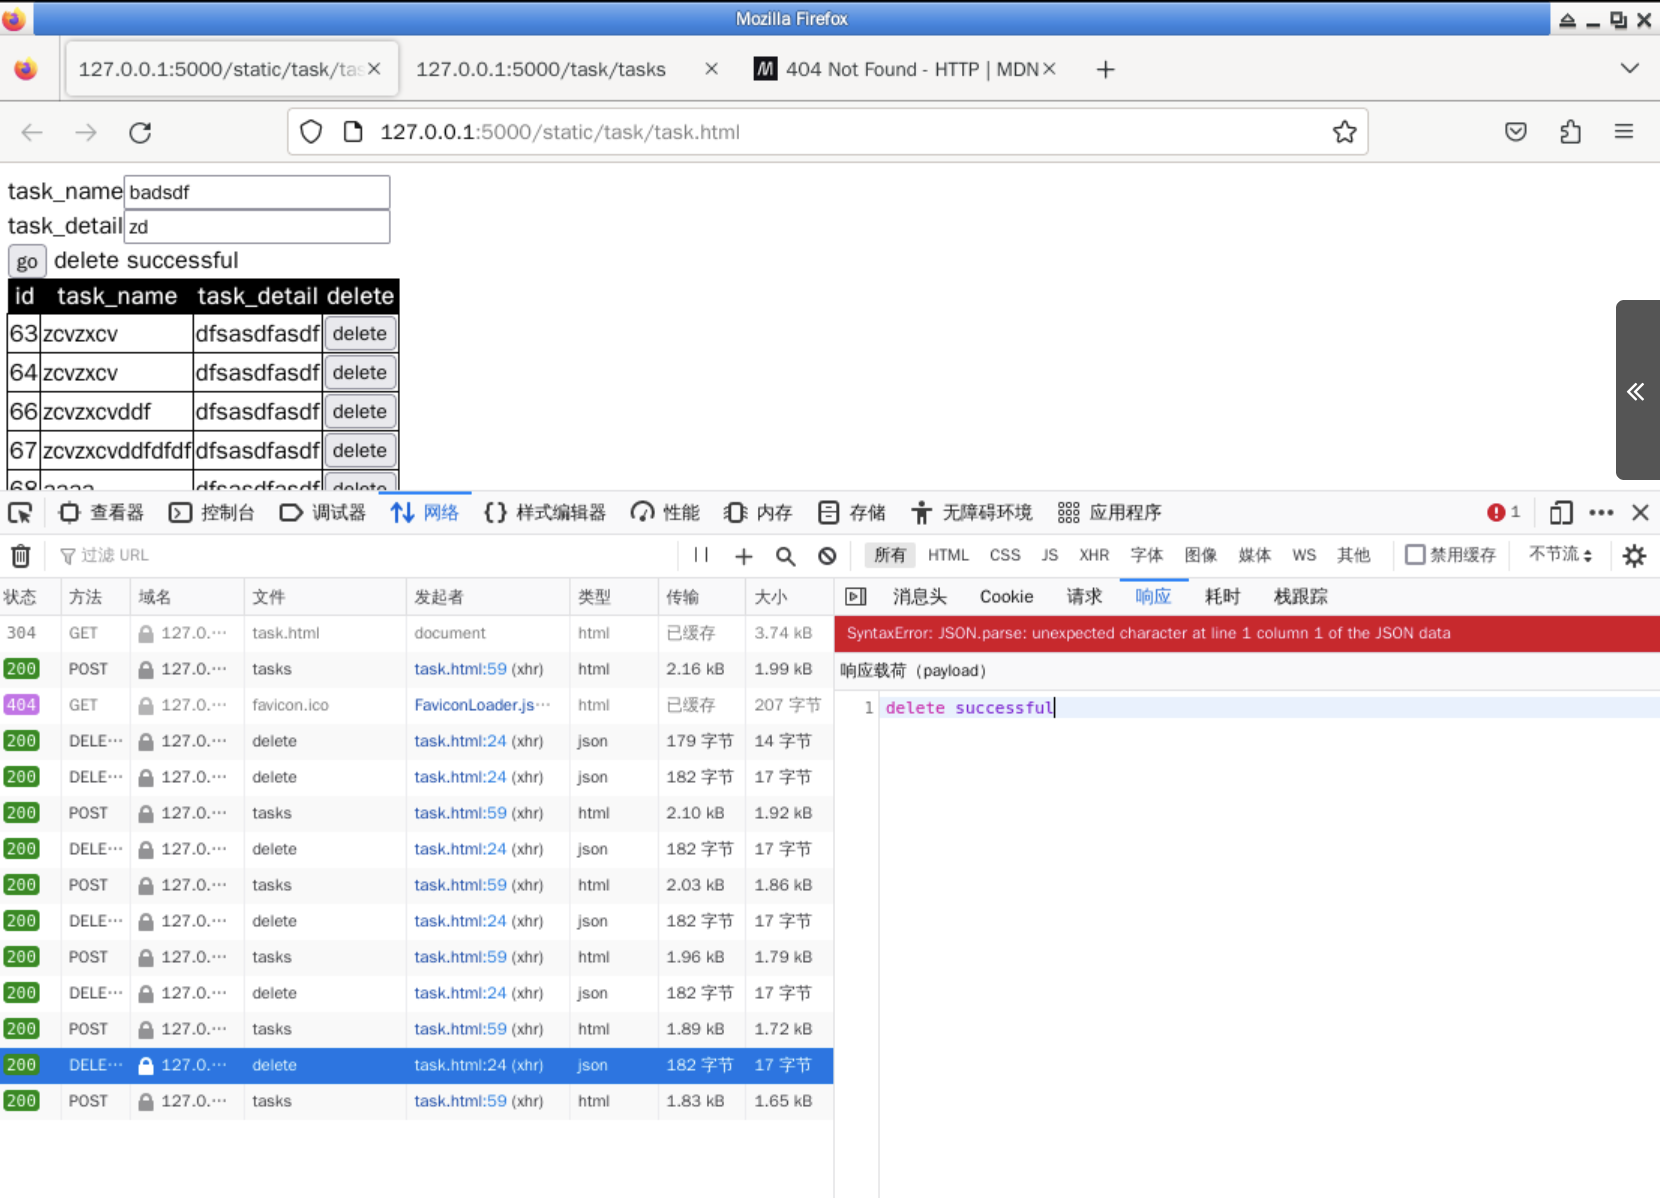Open throttling dropdown 不节流

(1560, 554)
